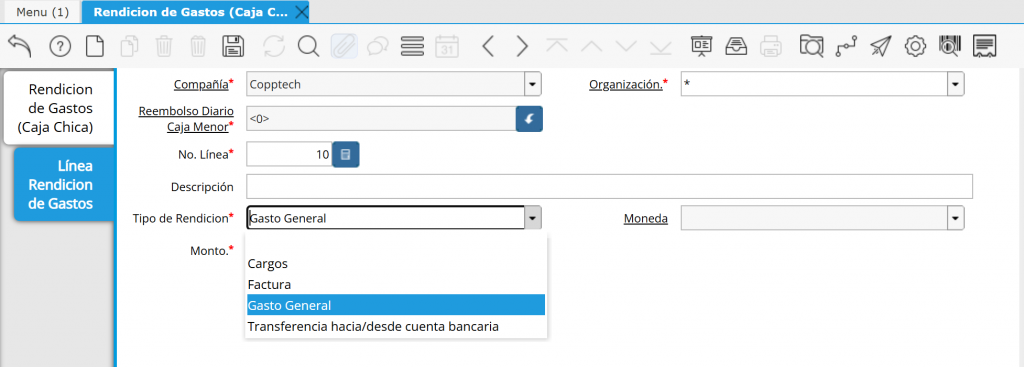Viewport: 1024px width, 367px height.
Task: Click the No. Línea number field
Action: pyautogui.click(x=289, y=155)
